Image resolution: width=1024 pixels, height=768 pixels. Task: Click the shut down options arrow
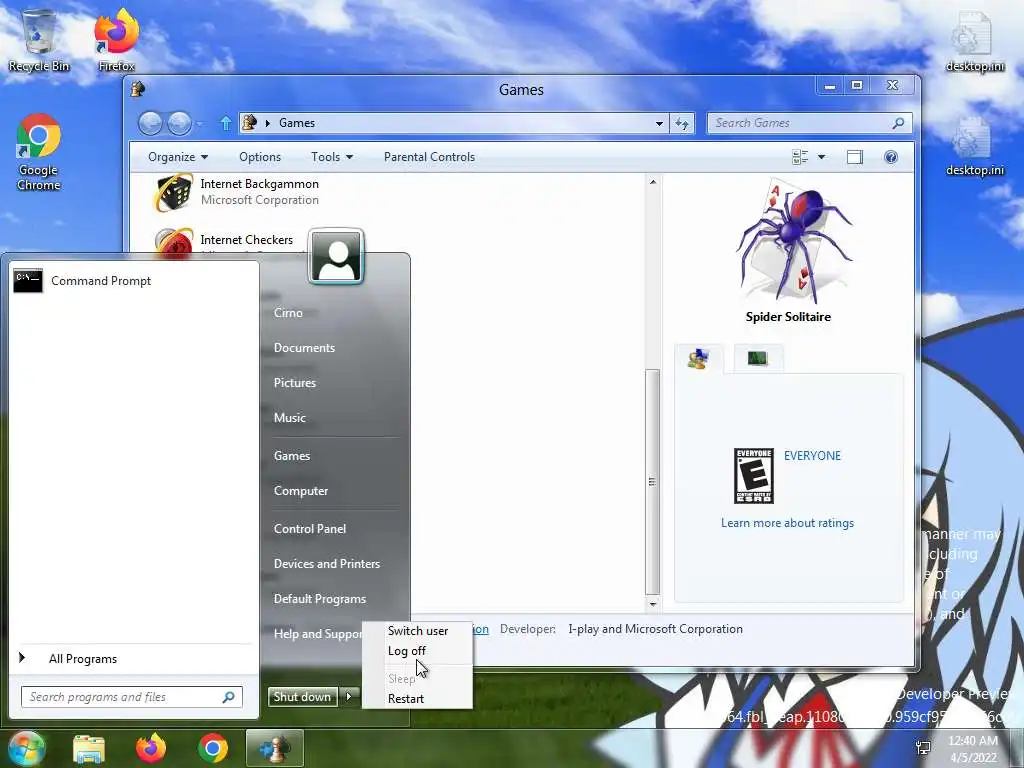click(x=349, y=697)
